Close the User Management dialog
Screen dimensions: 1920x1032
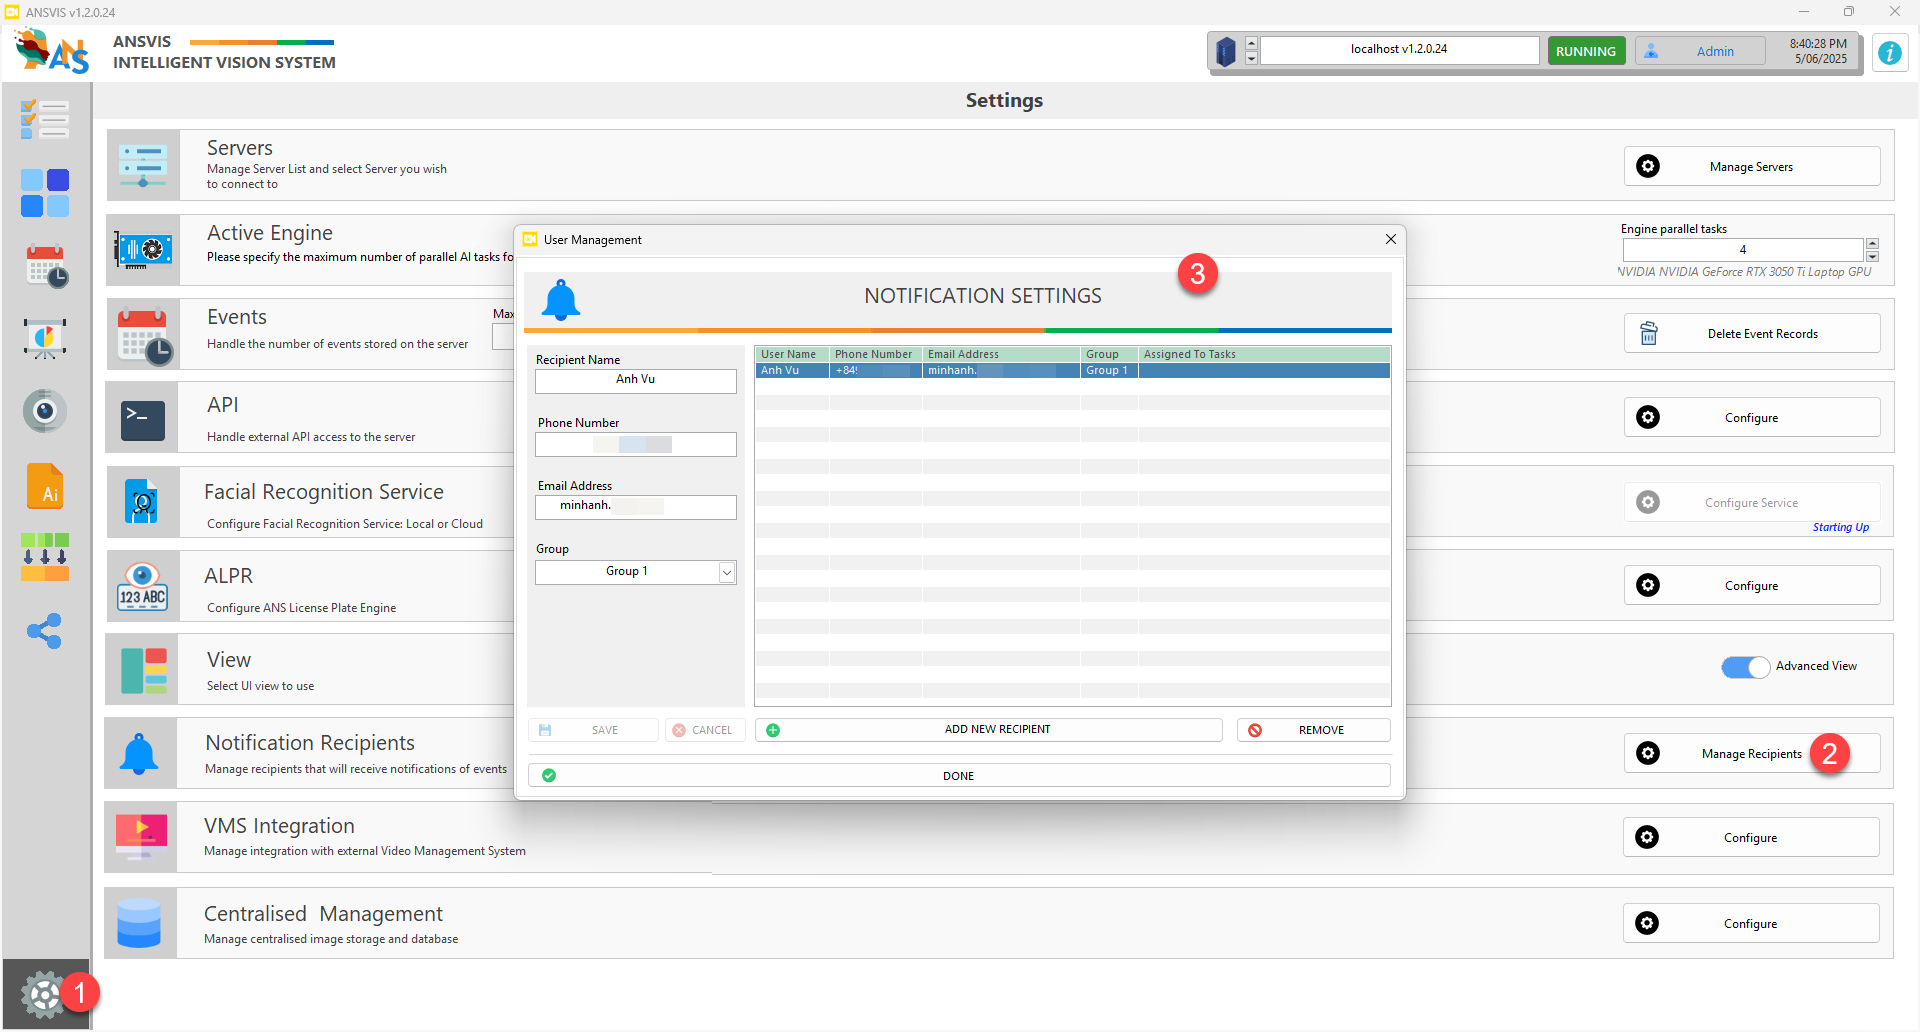pos(1390,239)
